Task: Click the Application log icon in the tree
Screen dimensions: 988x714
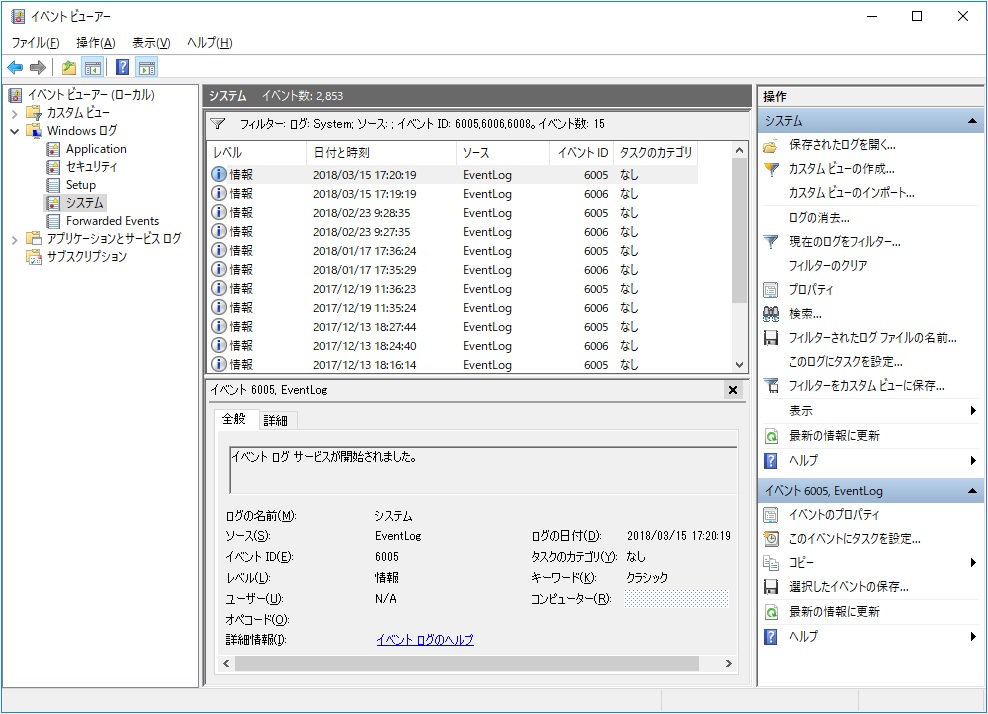Action: click(x=54, y=149)
